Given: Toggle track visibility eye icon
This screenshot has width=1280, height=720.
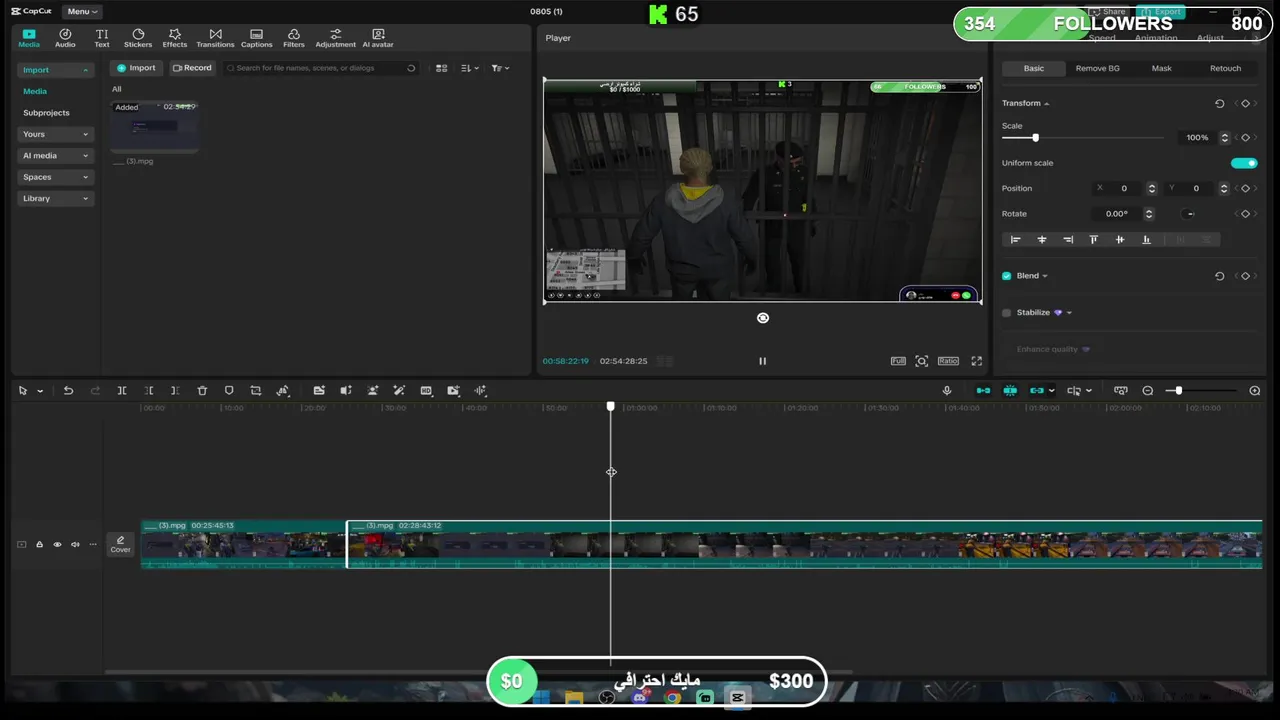Looking at the screenshot, I should [x=57, y=545].
